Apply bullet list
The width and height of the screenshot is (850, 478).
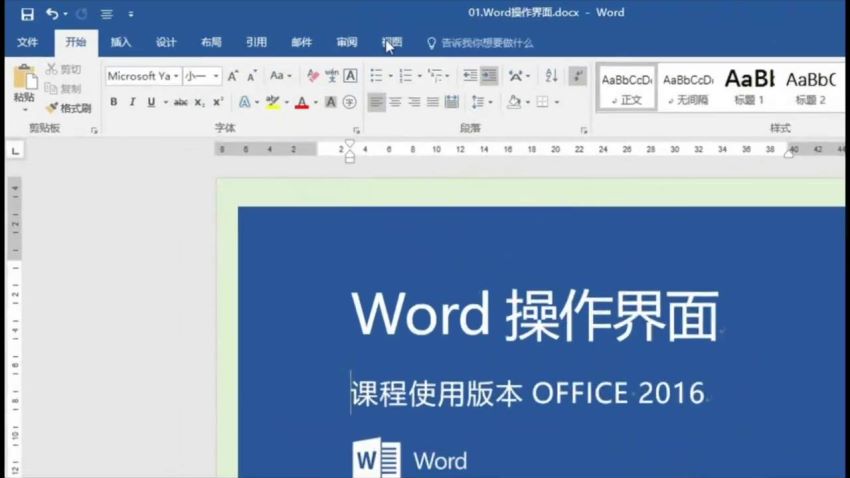376,76
